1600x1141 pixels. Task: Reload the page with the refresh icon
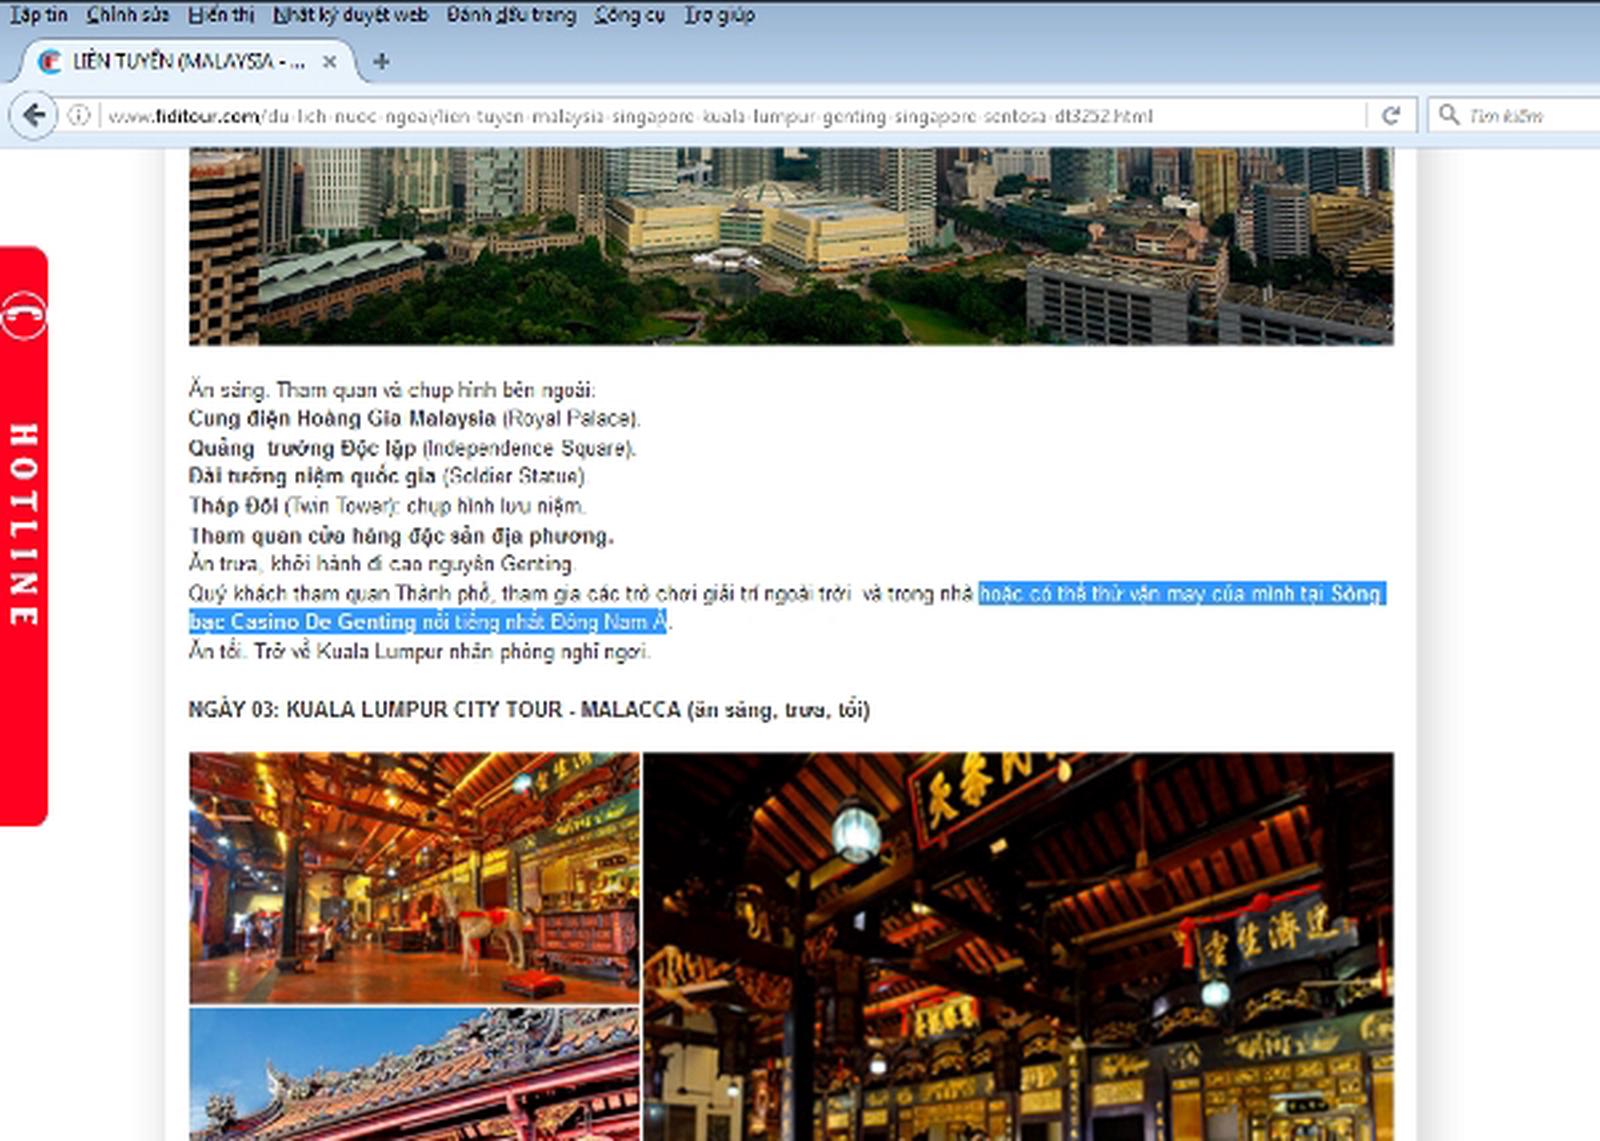(1390, 116)
